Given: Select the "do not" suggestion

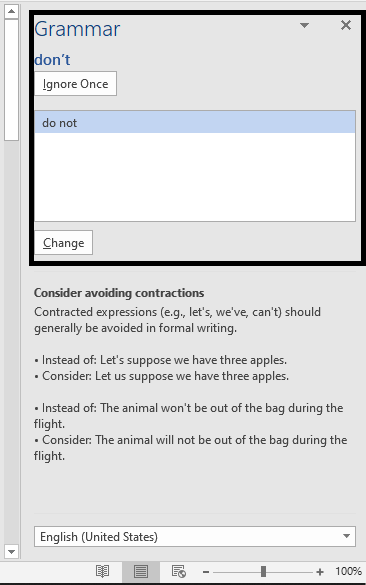Looking at the screenshot, I should (x=195, y=122).
